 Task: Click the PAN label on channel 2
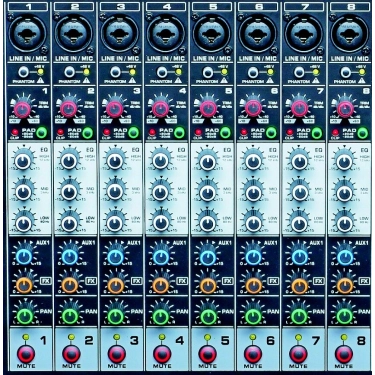click(x=91, y=312)
